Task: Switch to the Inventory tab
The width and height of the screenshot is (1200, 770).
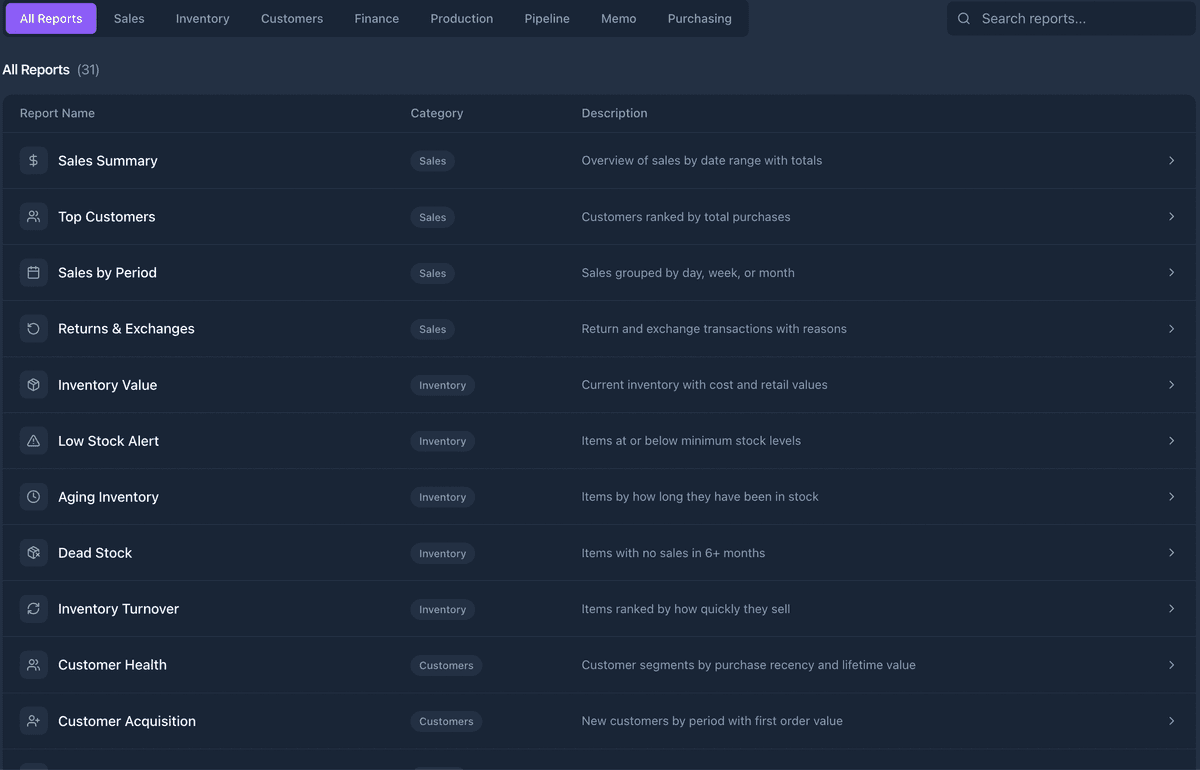Action: coord(202,18)
